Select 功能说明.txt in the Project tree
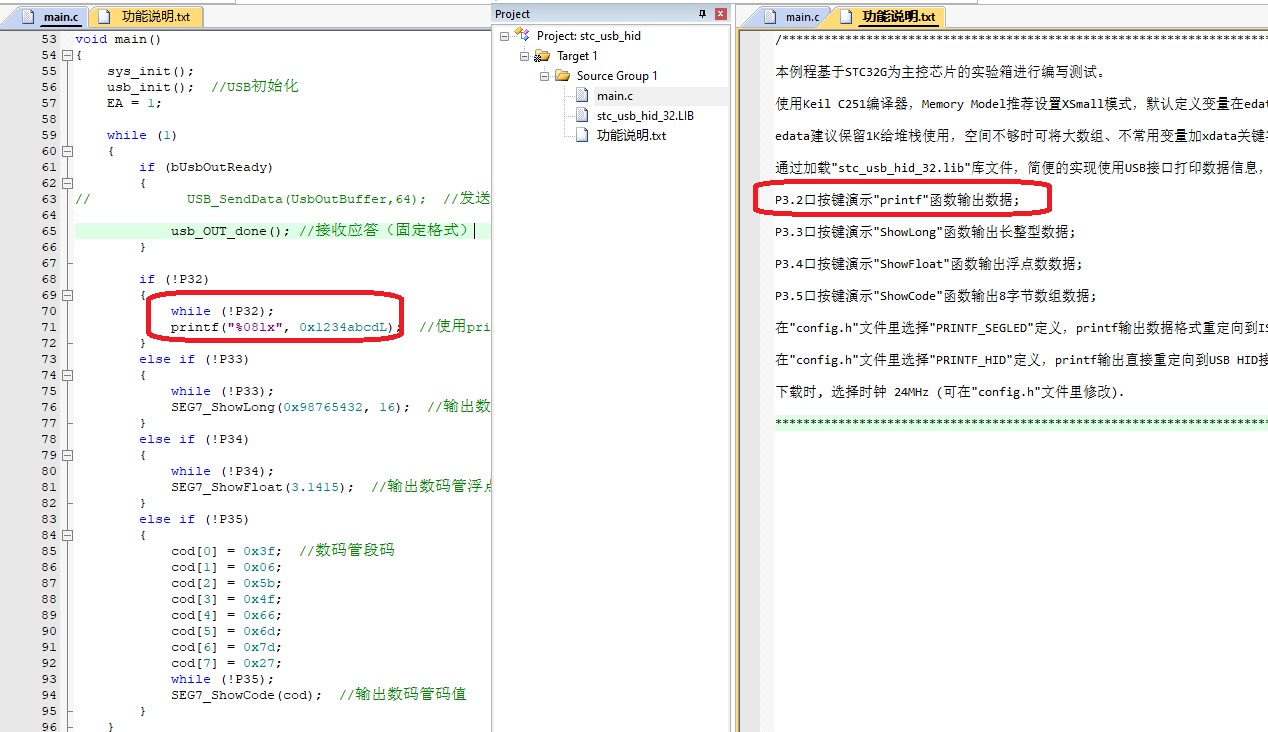This screenshot has width=1268, height=732. coord(631,136)
